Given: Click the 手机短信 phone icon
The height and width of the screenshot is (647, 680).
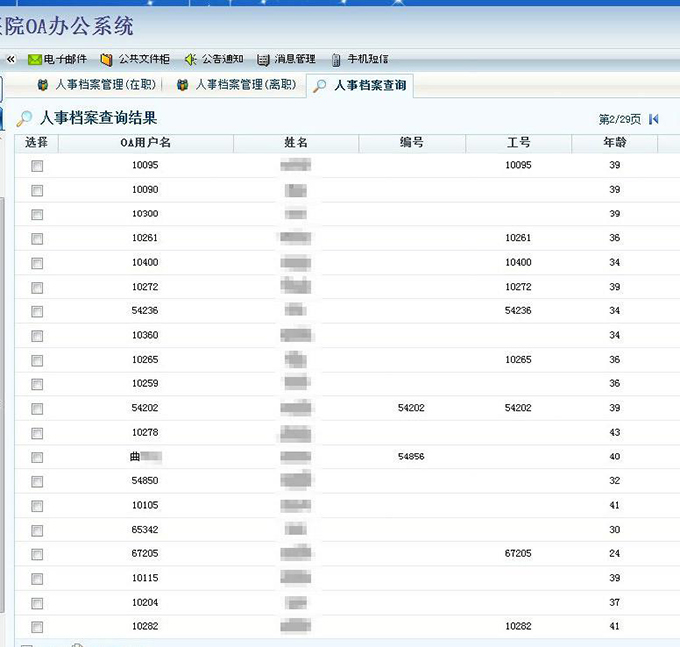Looking at the screenshot, I should pos(336,60).
